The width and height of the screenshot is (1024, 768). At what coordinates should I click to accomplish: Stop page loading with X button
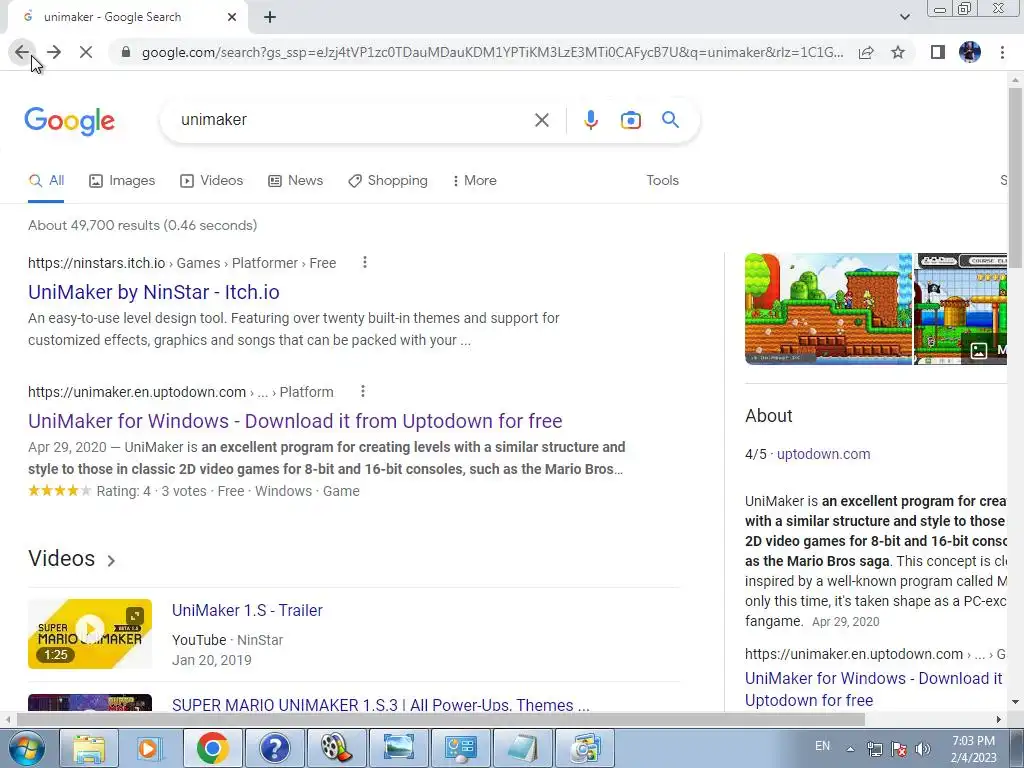(x=86, y=52)
